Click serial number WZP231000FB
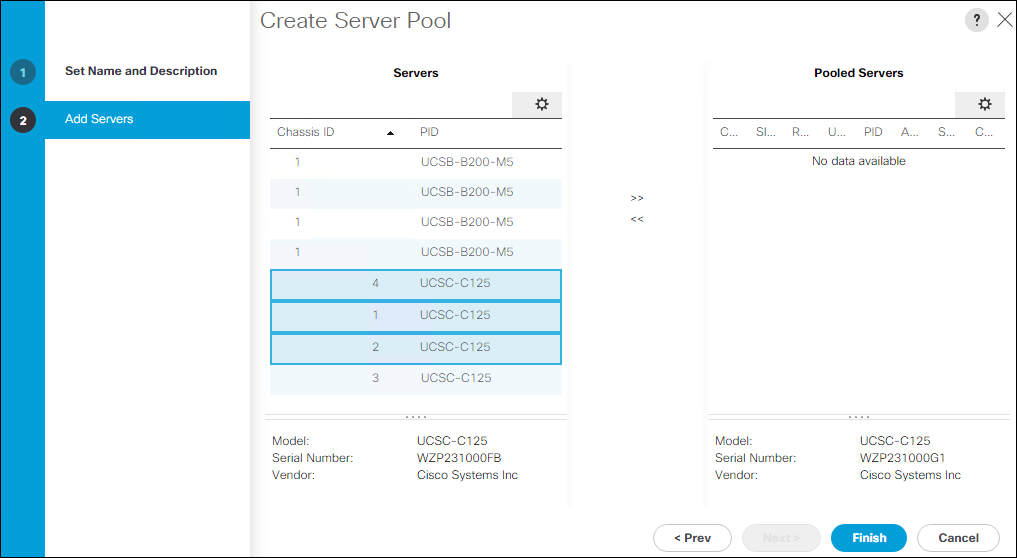Image resolution: width=1017 pixels, height=558 pixels. 459,458
